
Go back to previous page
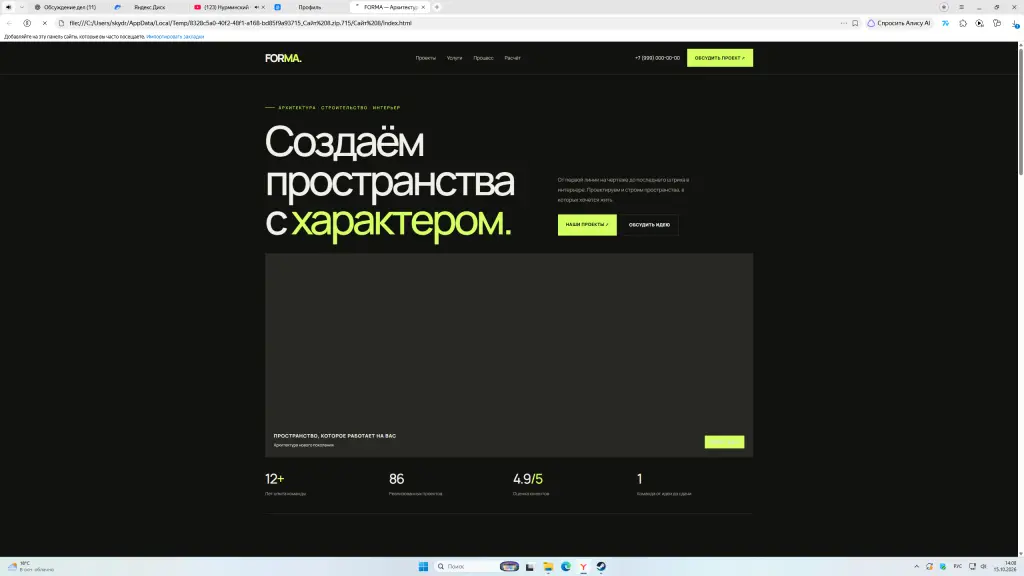coord(9,23)
